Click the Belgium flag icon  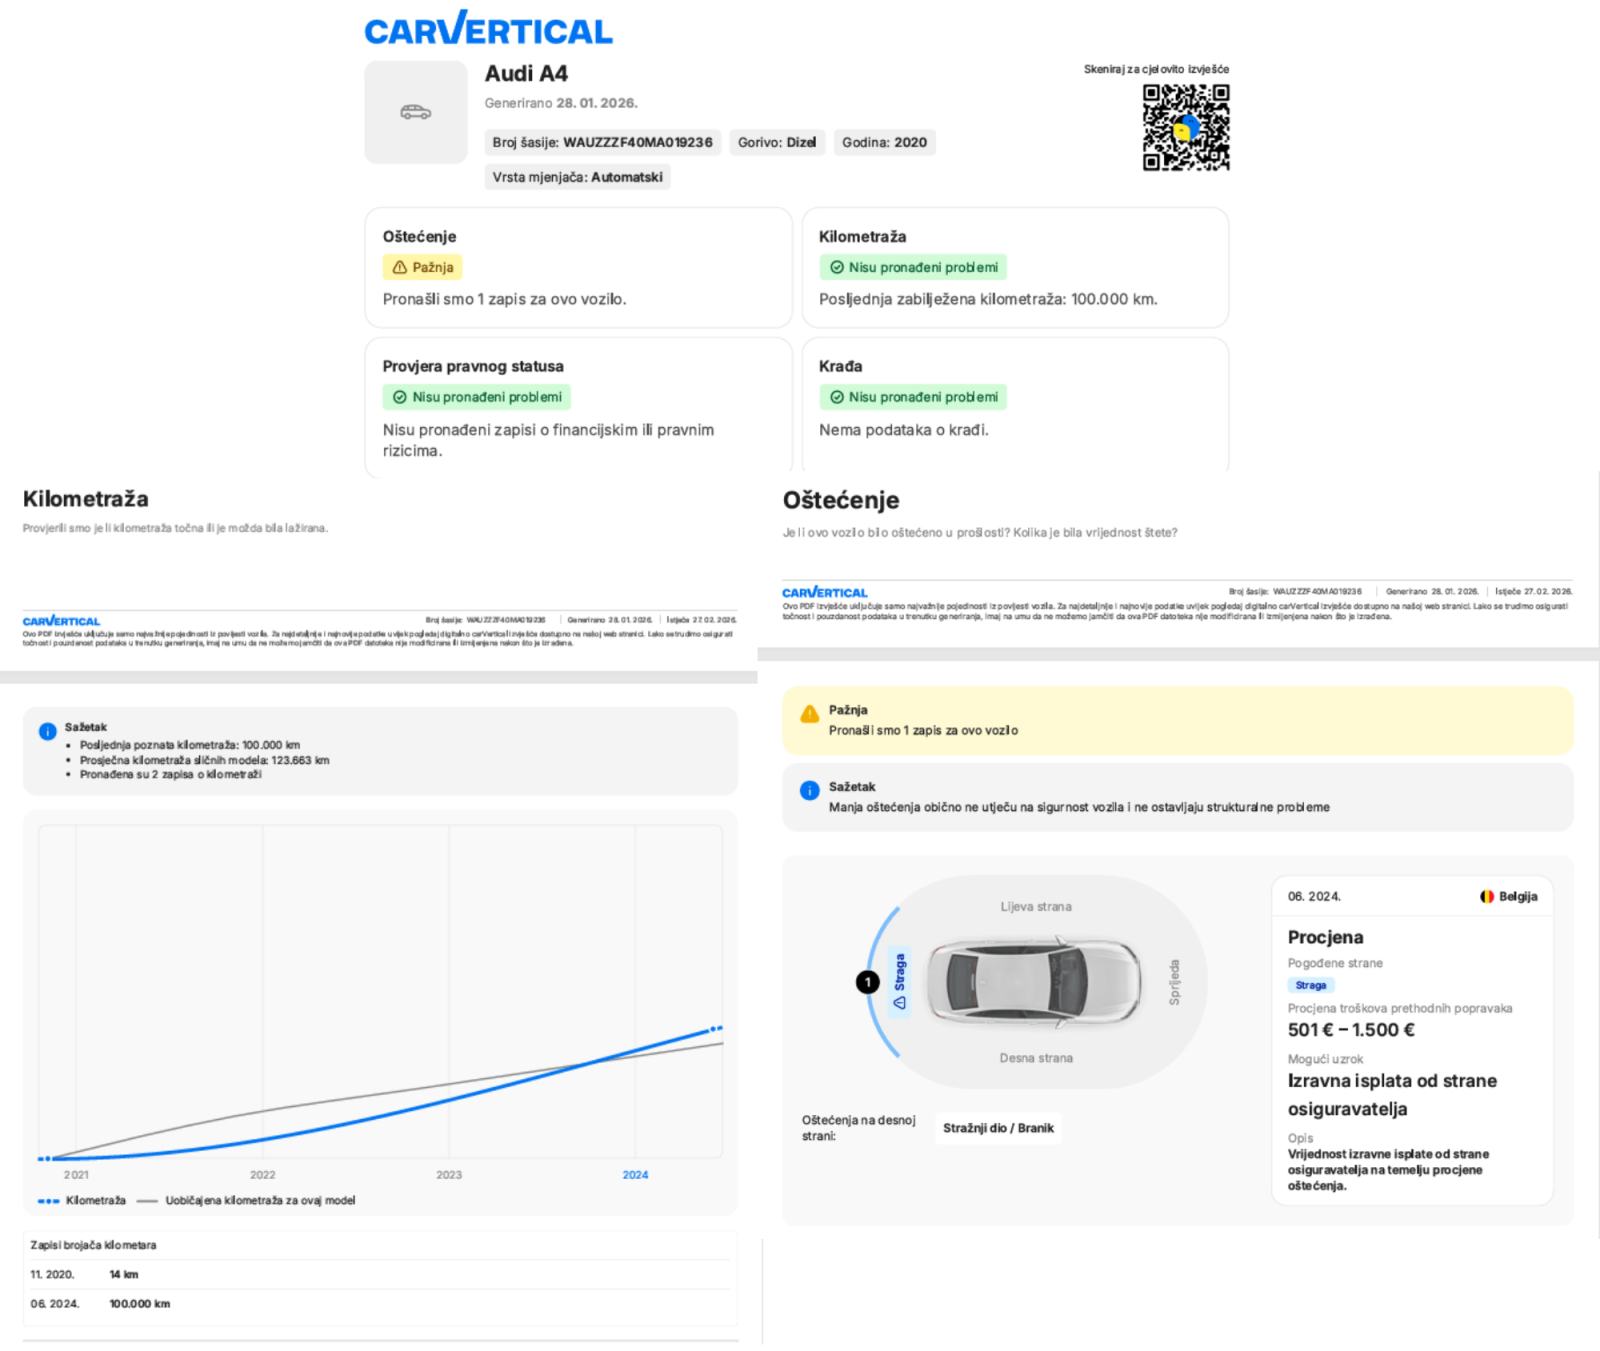point(1487,896)
